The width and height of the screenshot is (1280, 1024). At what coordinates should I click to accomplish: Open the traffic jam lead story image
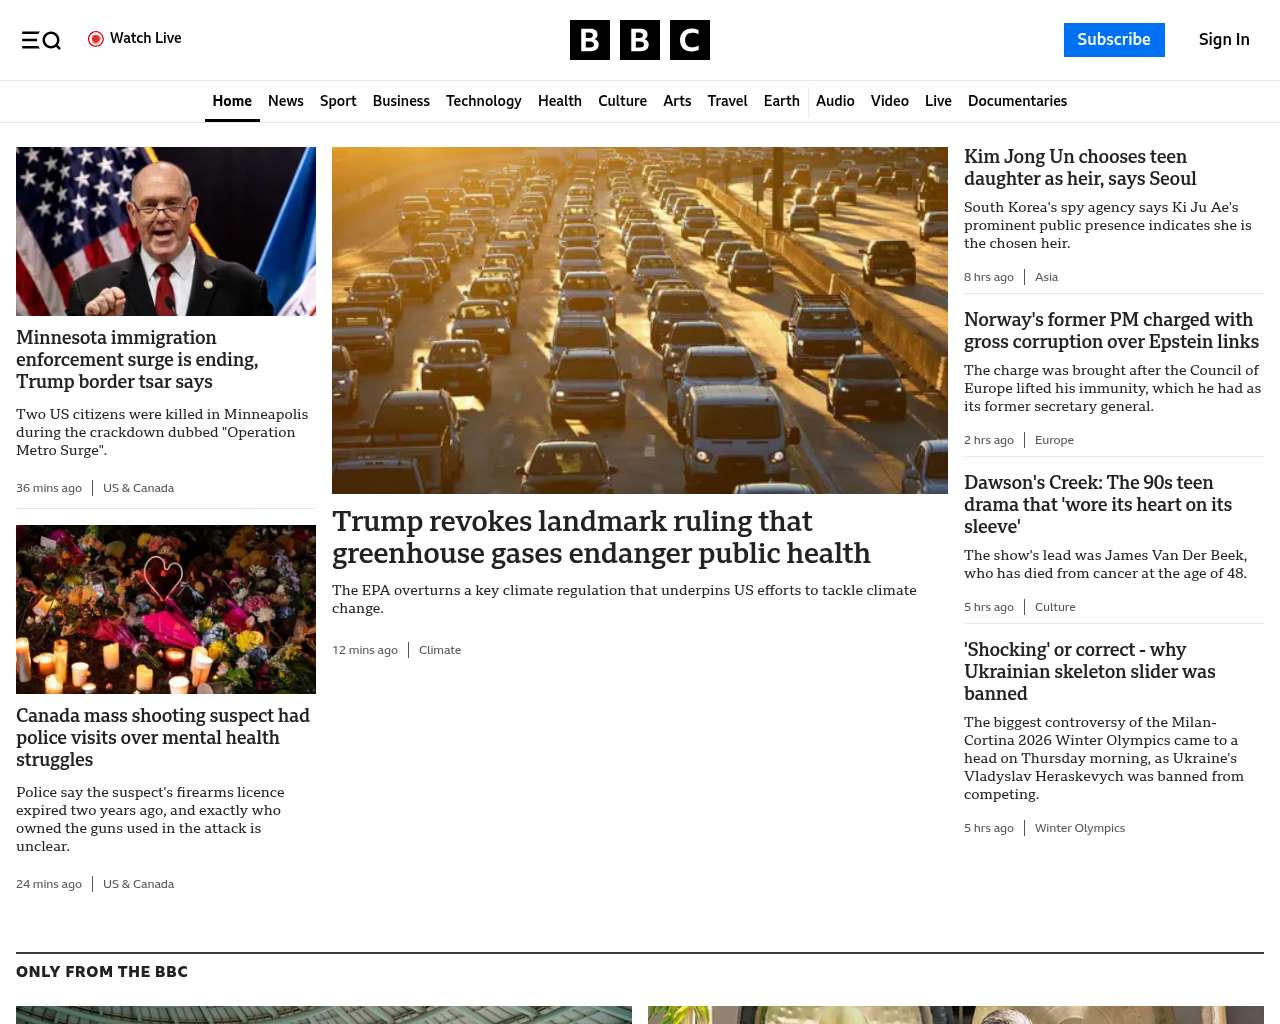[x=640, y=320]
